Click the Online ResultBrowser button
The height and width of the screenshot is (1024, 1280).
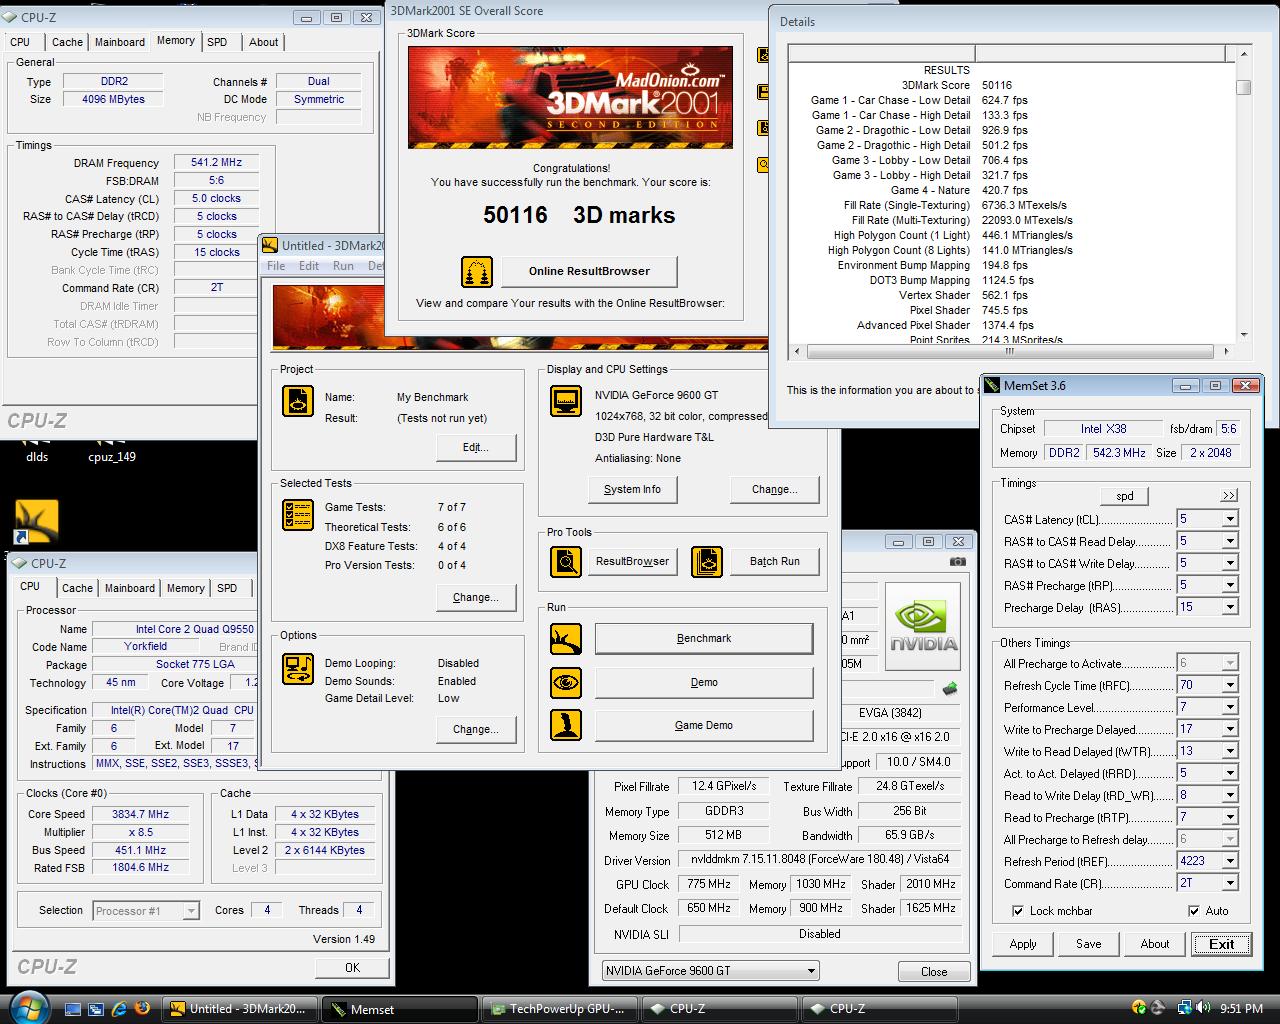click(589, 271)
